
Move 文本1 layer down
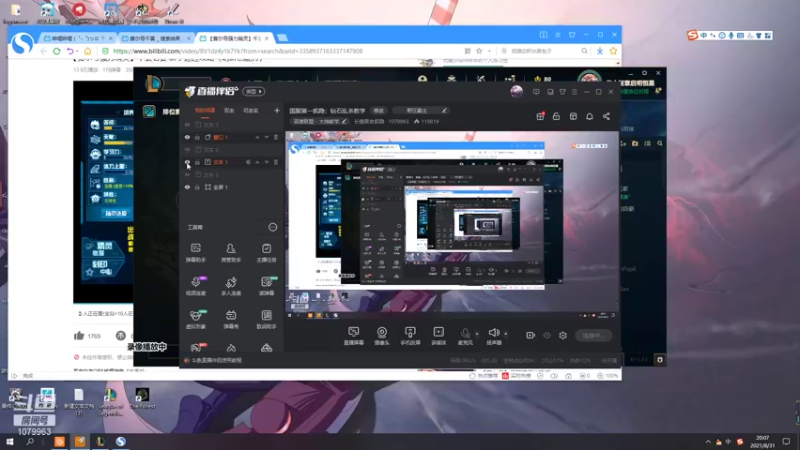point(266,162)
